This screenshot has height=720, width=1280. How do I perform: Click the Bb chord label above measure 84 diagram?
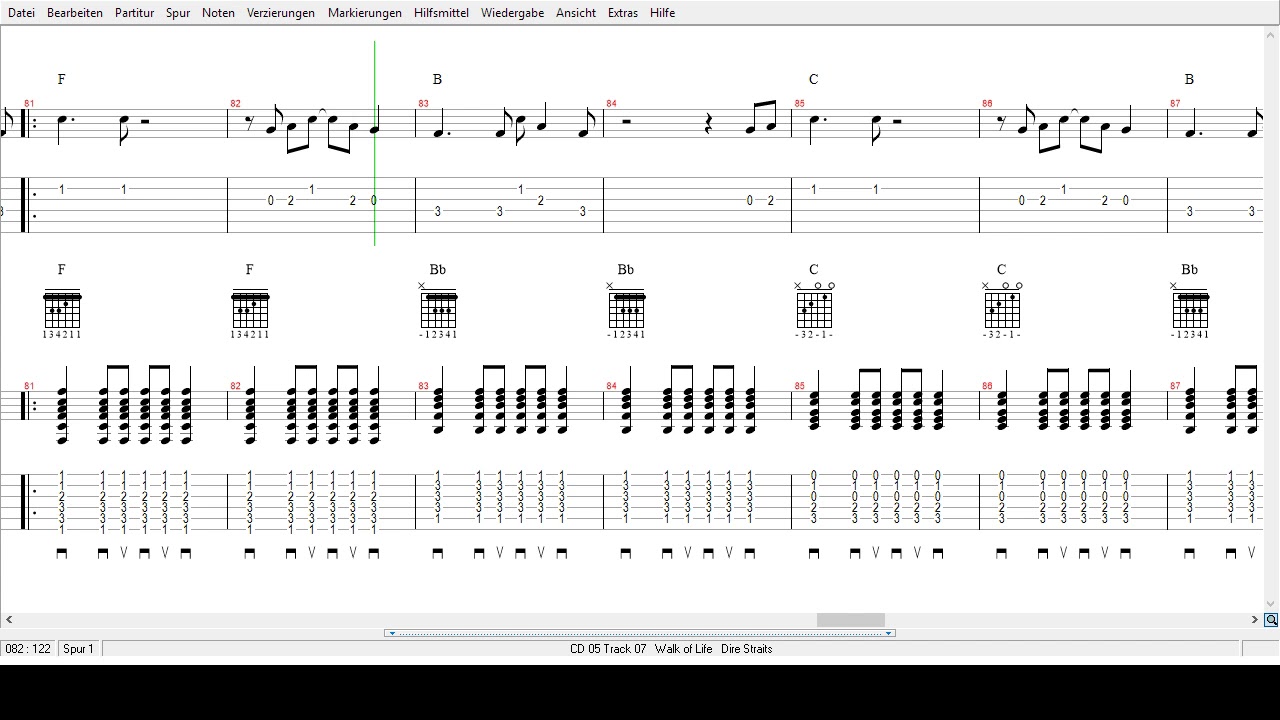pos(626,270)
